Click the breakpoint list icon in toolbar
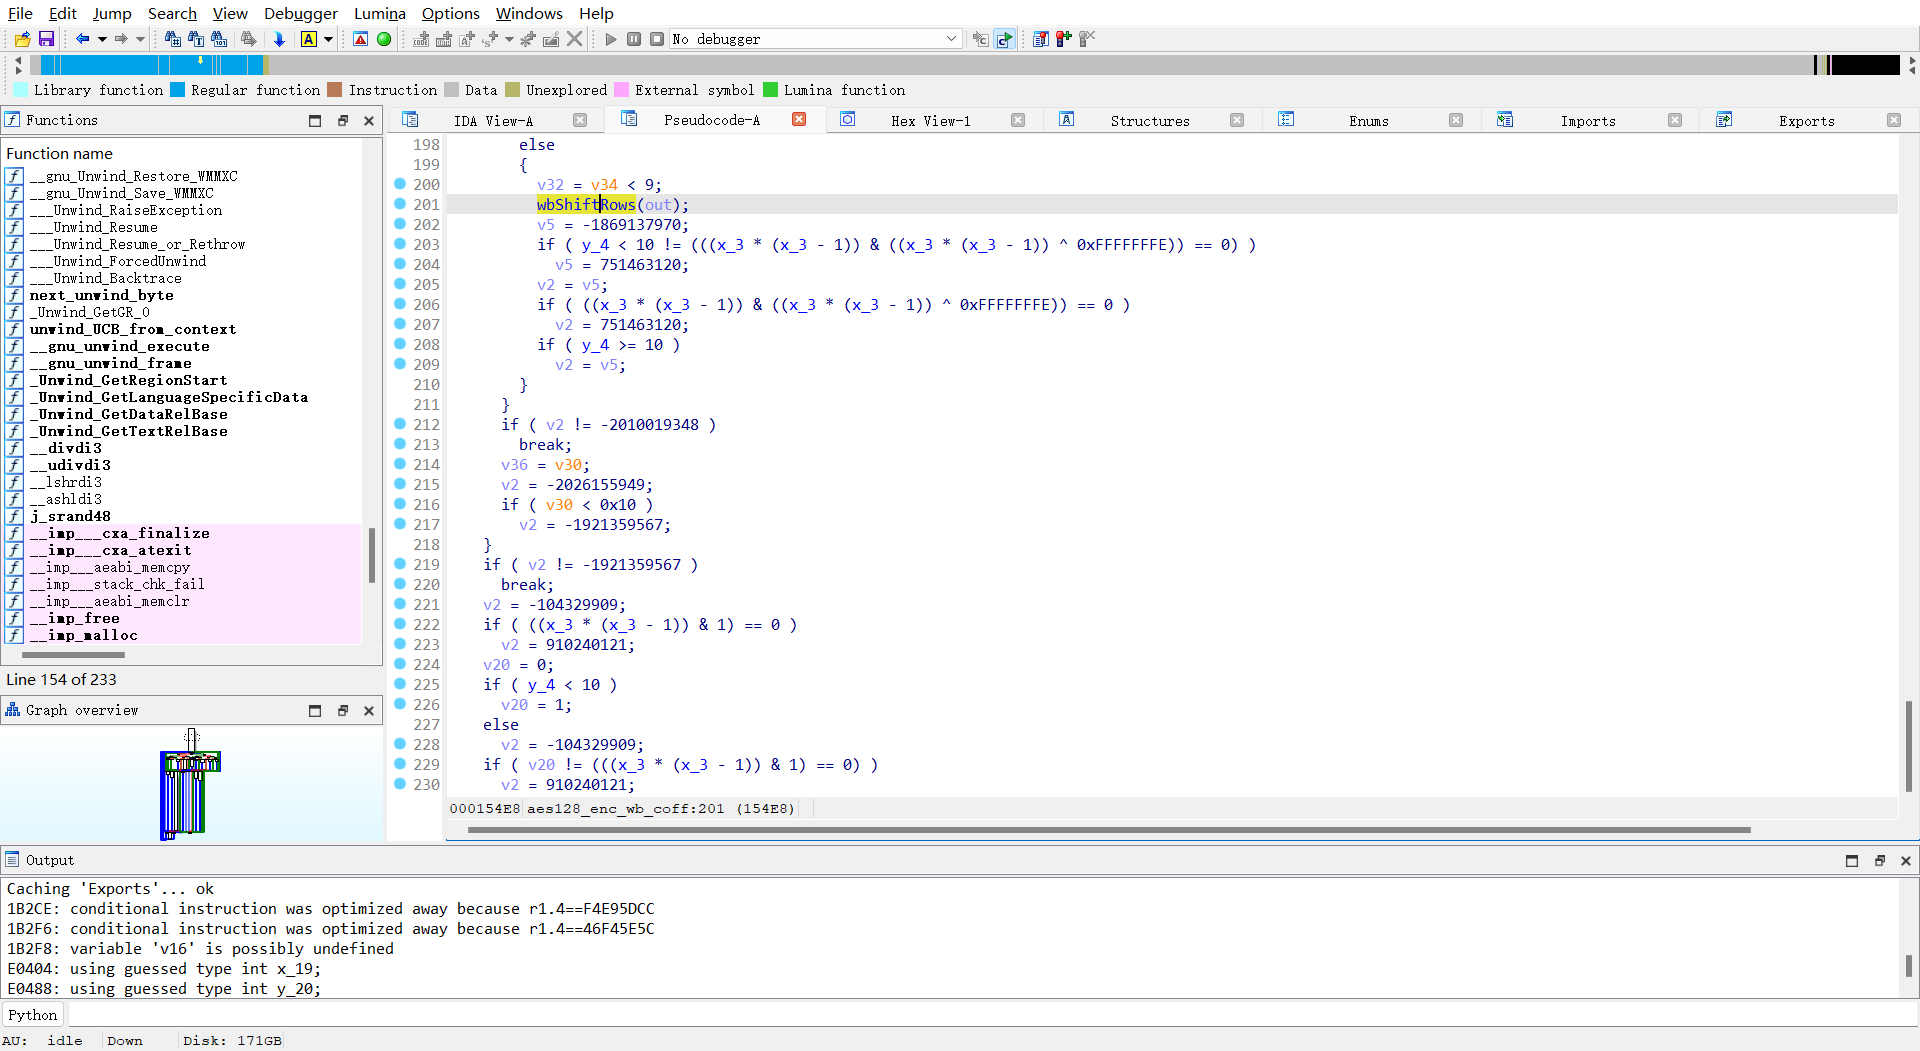Screen dimensions: 1920x1051 [1041, 39]
